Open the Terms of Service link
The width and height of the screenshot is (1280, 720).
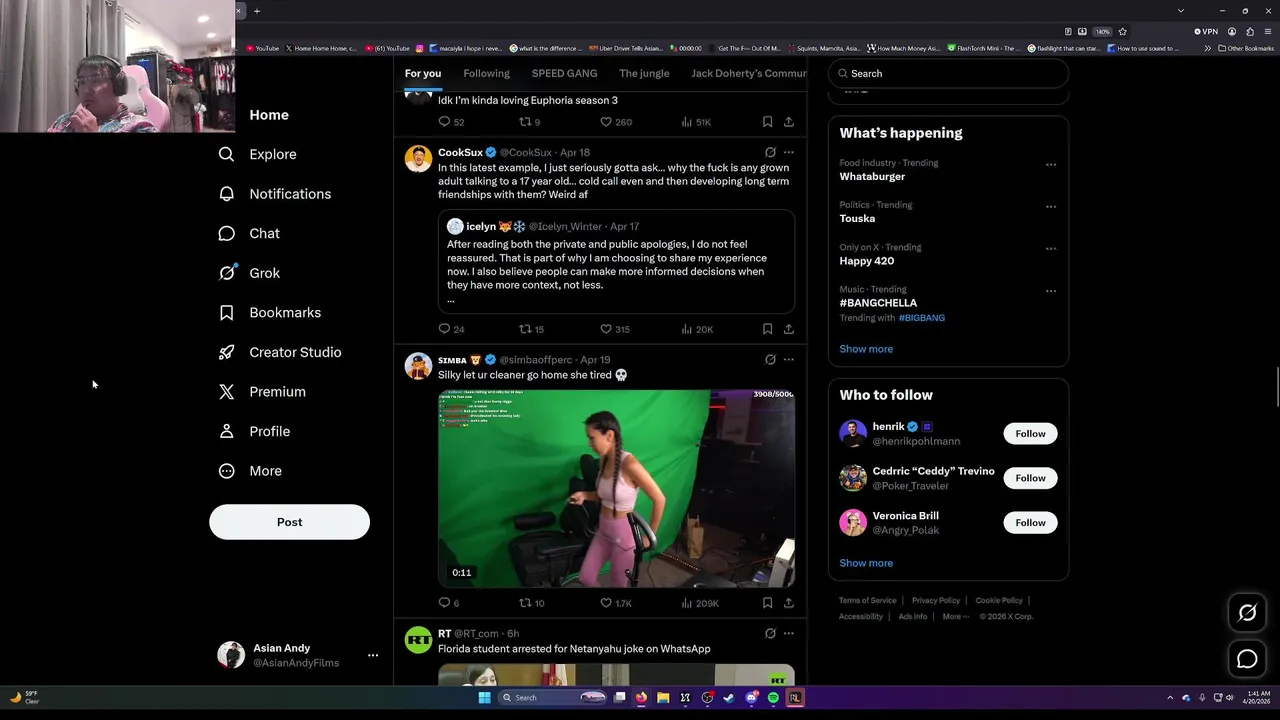(867, 600)
